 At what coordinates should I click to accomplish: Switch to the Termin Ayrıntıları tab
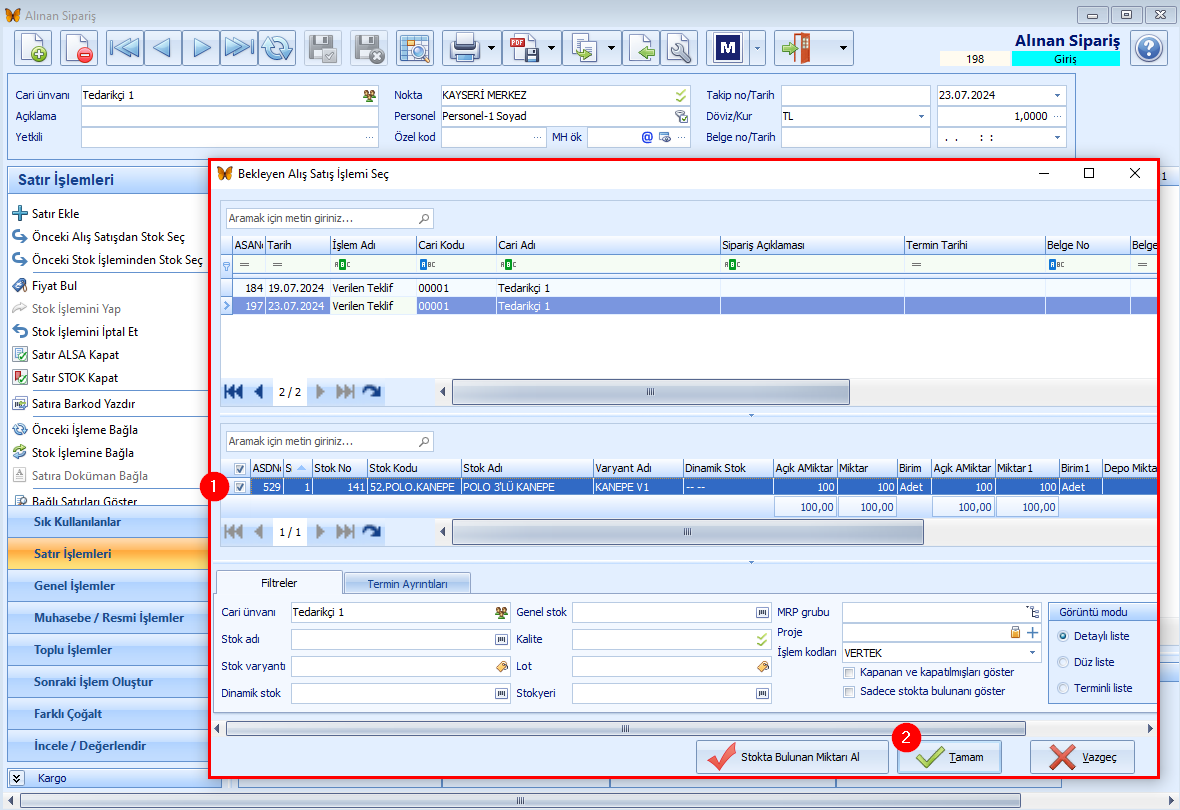coord(407,584)
